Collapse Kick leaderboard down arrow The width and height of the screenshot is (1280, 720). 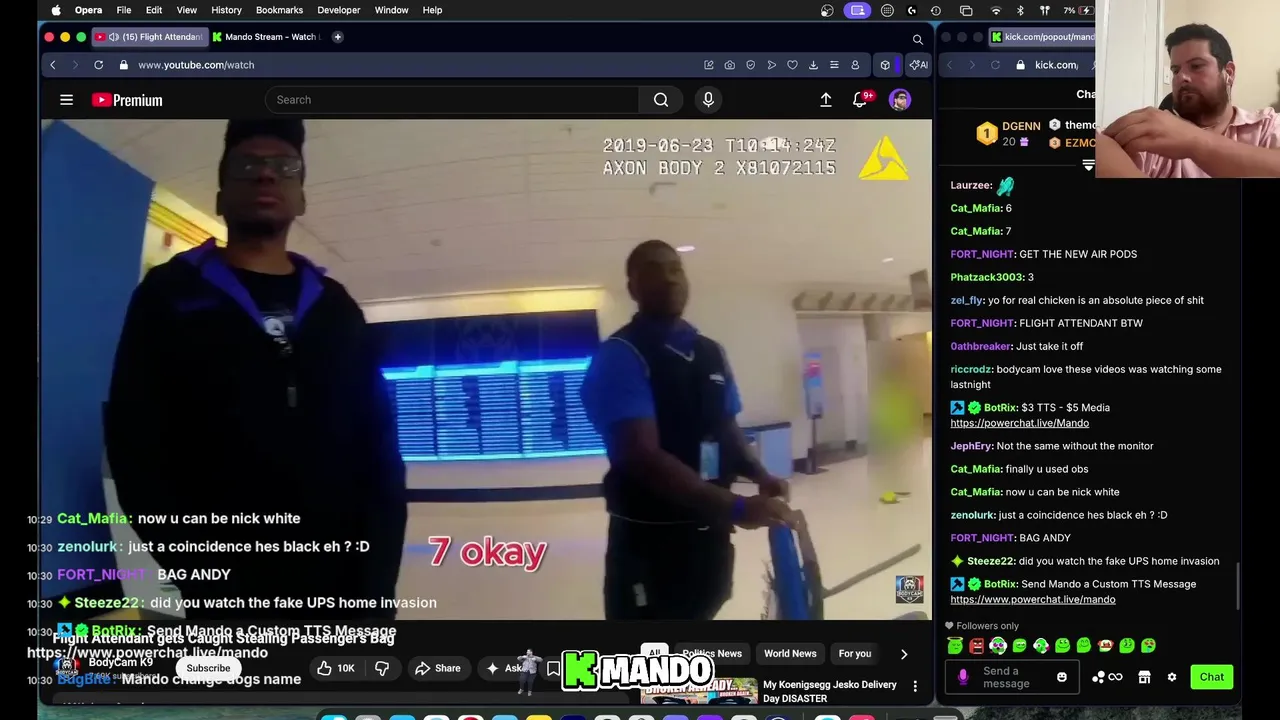click(x=1088, y=165)
